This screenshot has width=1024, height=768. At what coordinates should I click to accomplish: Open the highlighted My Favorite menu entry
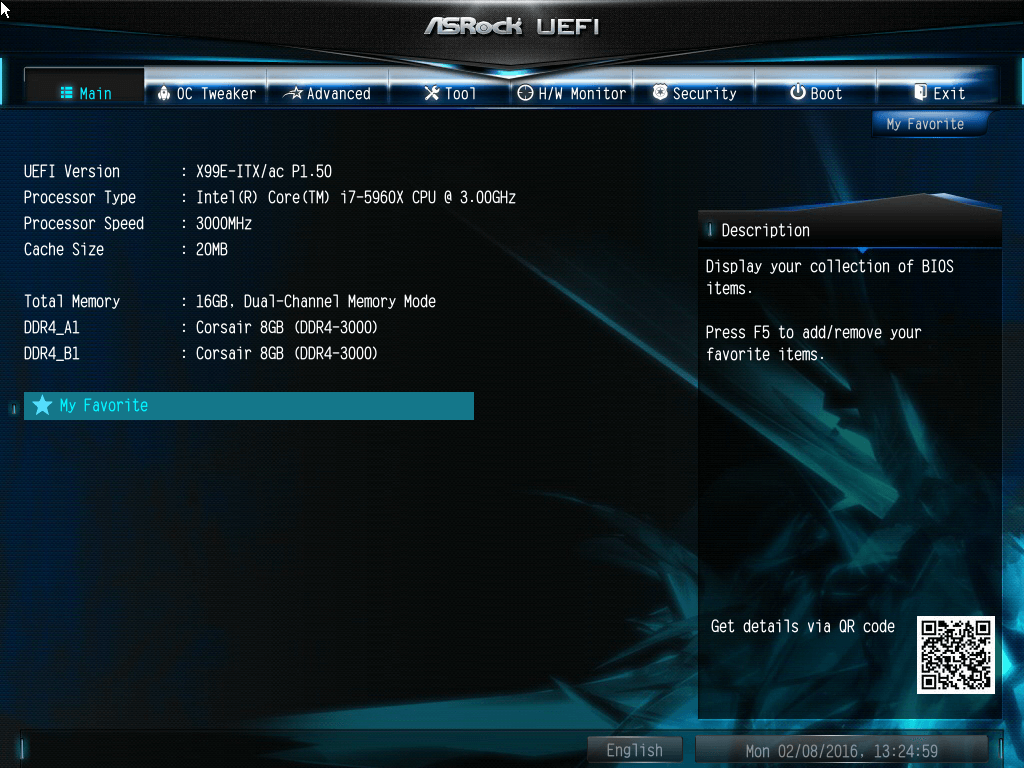(x=248, y=405)
